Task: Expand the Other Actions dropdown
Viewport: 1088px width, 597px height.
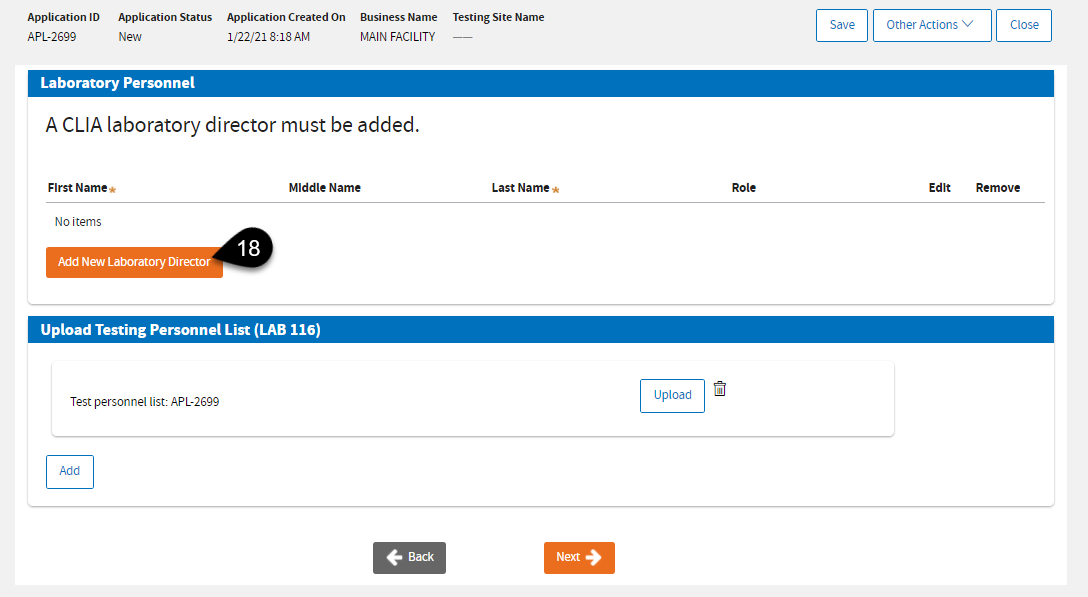Action: click(x=931, y=25)
